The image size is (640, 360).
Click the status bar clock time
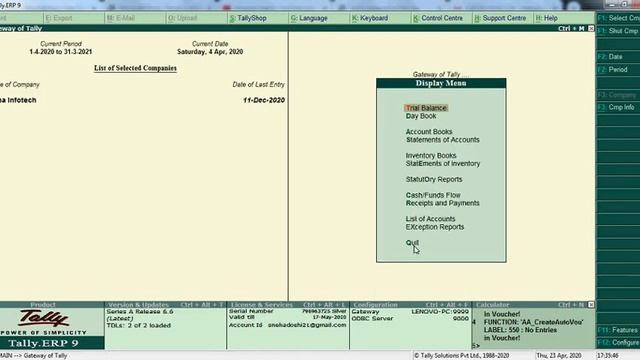click(607, 356)
